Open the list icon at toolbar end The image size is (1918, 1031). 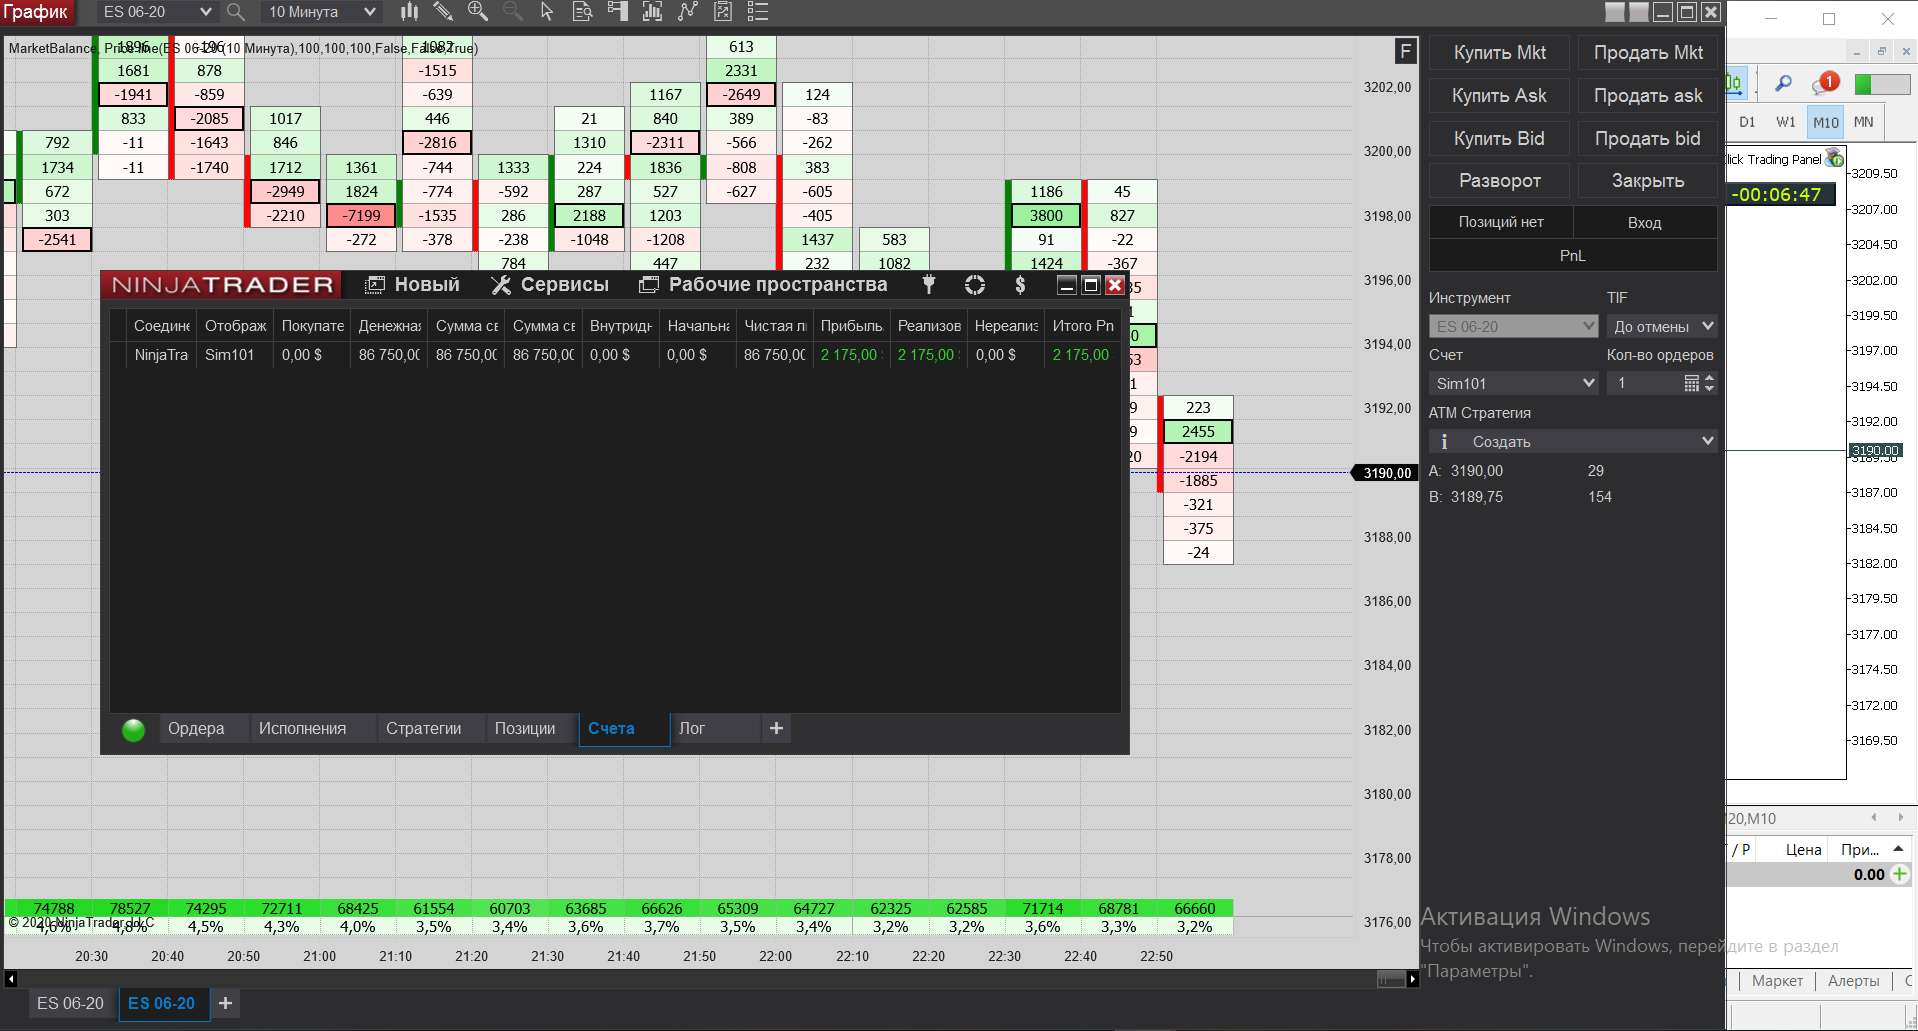[x=758, y=12]
